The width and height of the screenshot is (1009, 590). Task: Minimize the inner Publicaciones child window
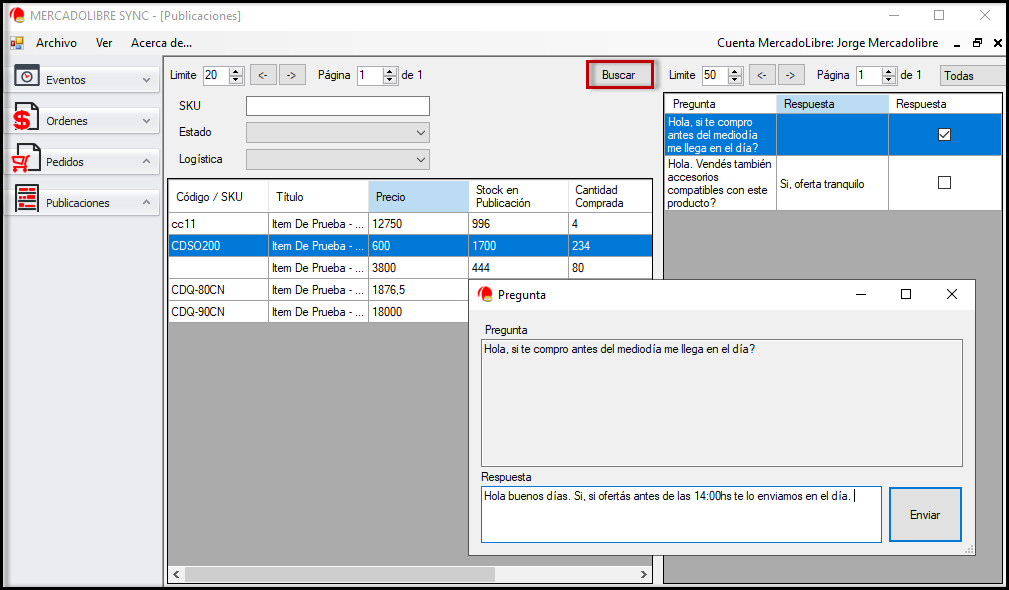[x=957, y=43]
